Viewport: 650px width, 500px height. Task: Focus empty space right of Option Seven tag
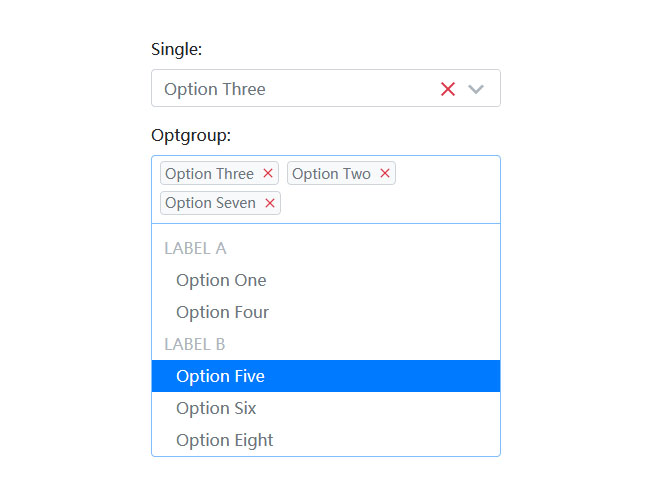390,203
